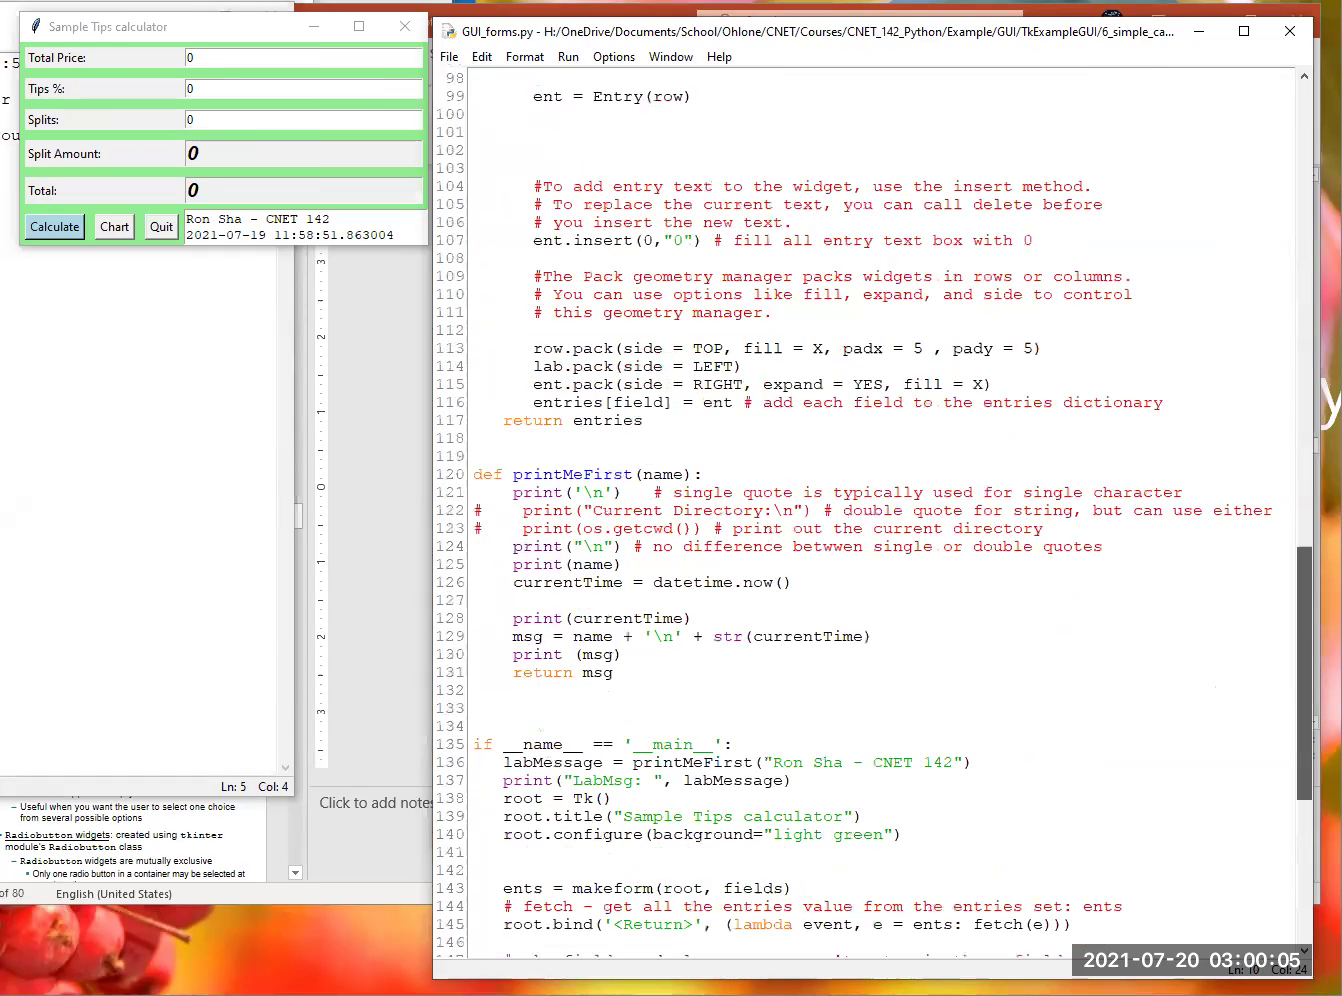
Task: Click the 'if __name__ == __main__' line
Action: [x=603, y=745]
